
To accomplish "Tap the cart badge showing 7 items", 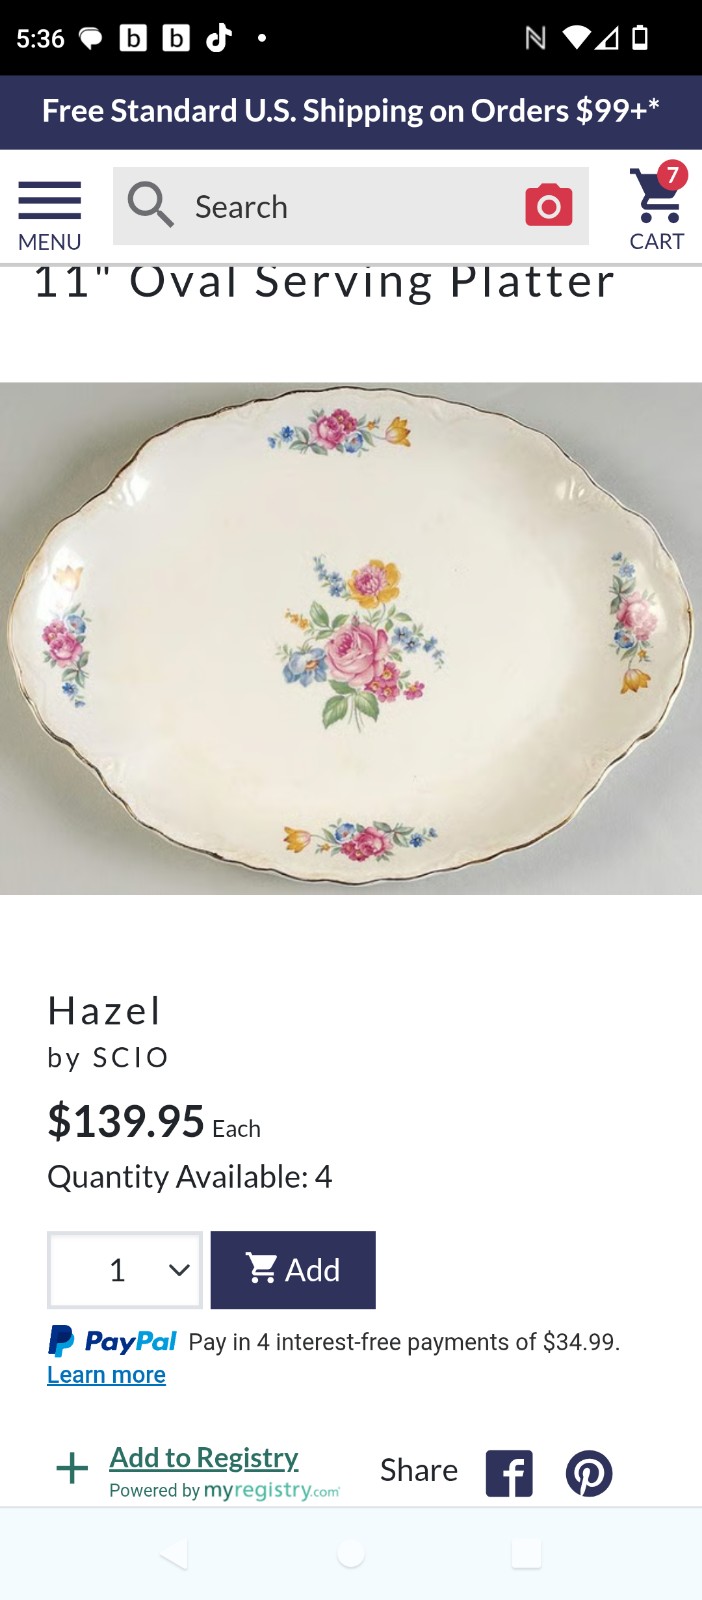I will pyautogui.click(x=672, y=175).
